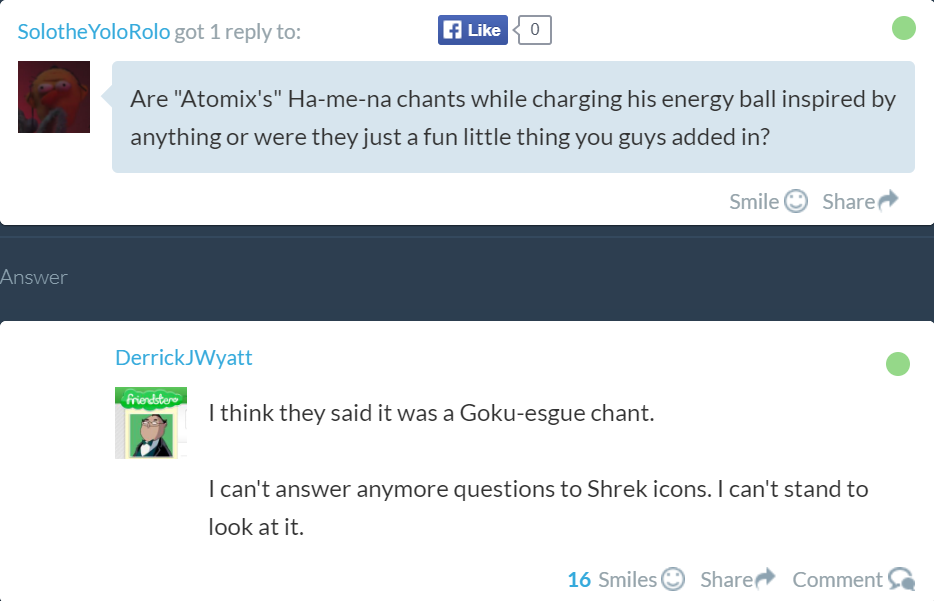934x601 pixels.
Task: Click the Facebook logo on the Like button
Action: pos(452,30)
